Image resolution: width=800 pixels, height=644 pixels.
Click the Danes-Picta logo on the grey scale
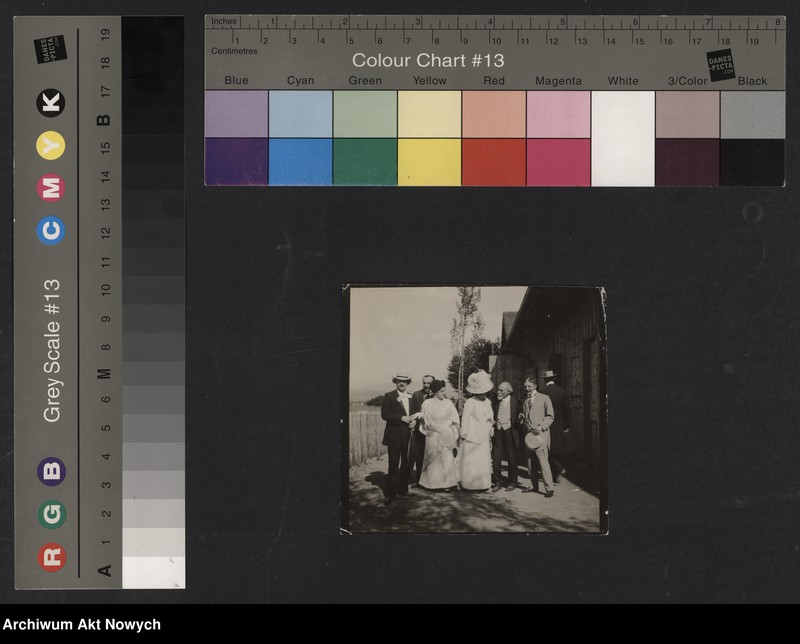tap(51, 49)
